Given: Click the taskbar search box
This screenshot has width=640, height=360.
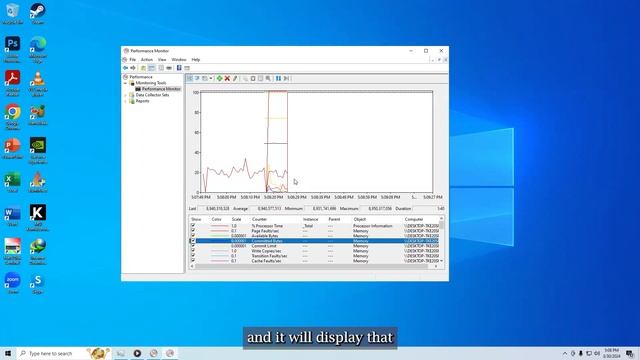Looking at the screenshot, I should (64, 353).
